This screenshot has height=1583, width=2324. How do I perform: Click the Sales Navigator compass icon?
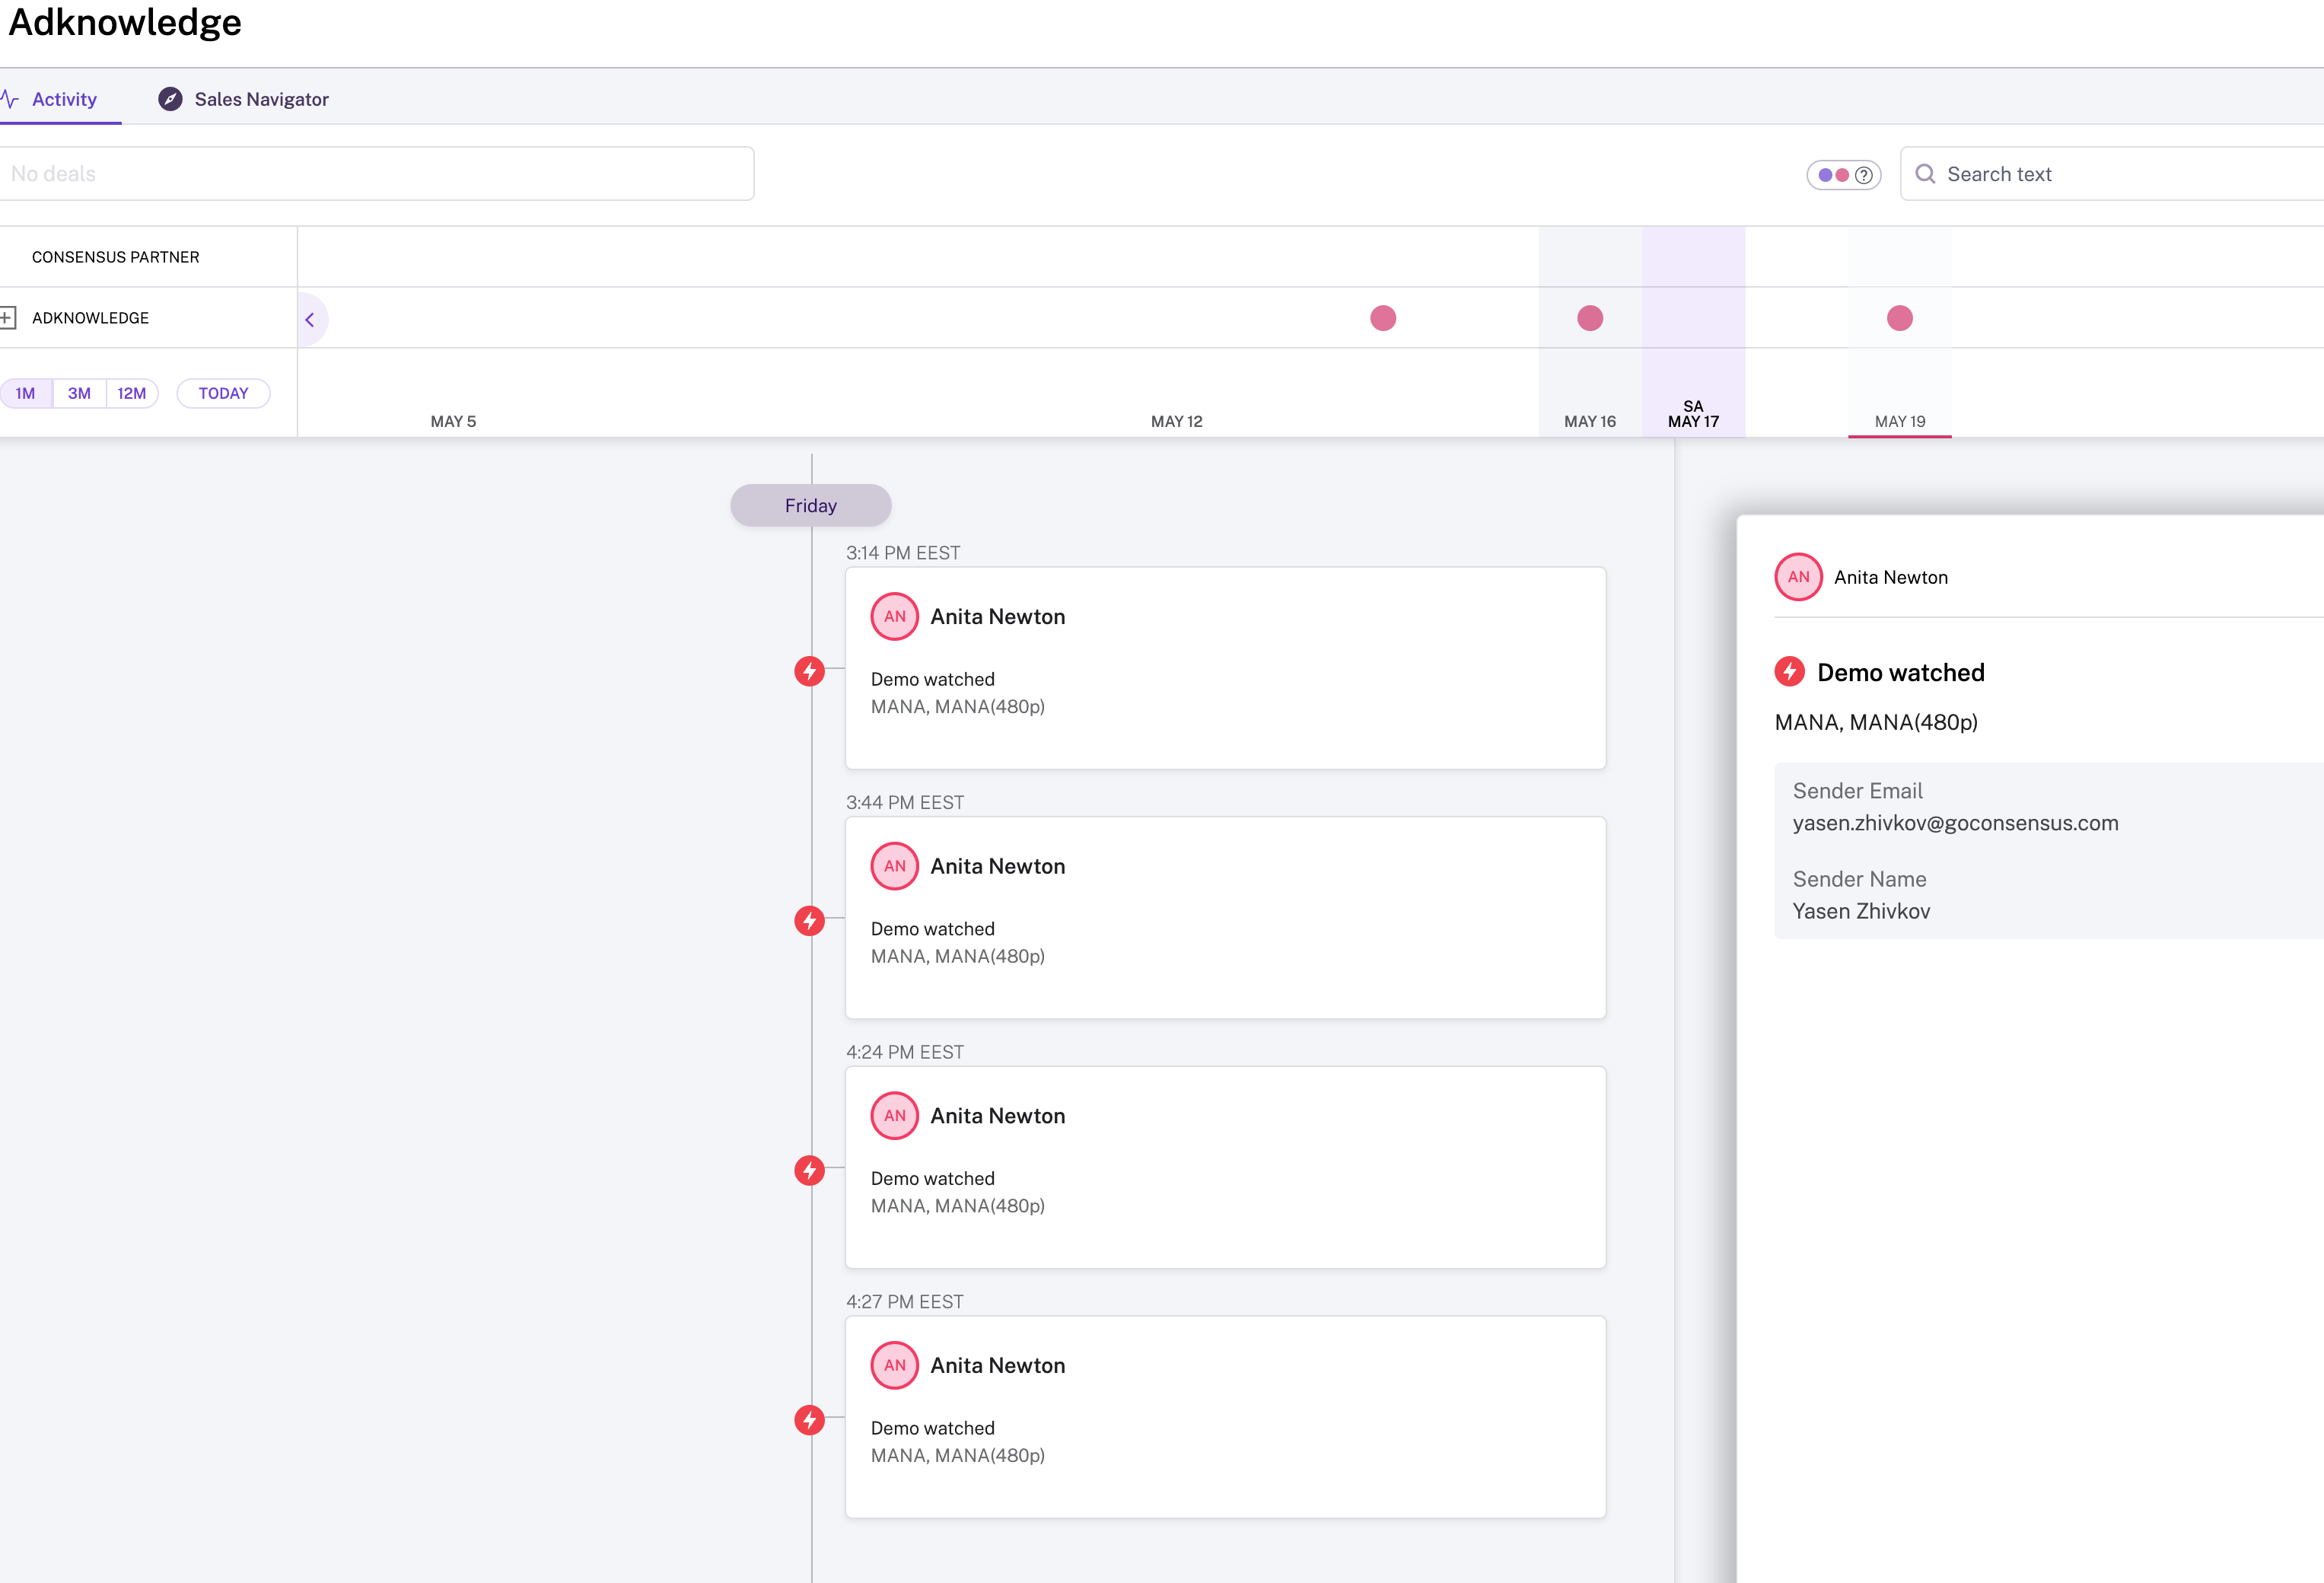(170, 99)
